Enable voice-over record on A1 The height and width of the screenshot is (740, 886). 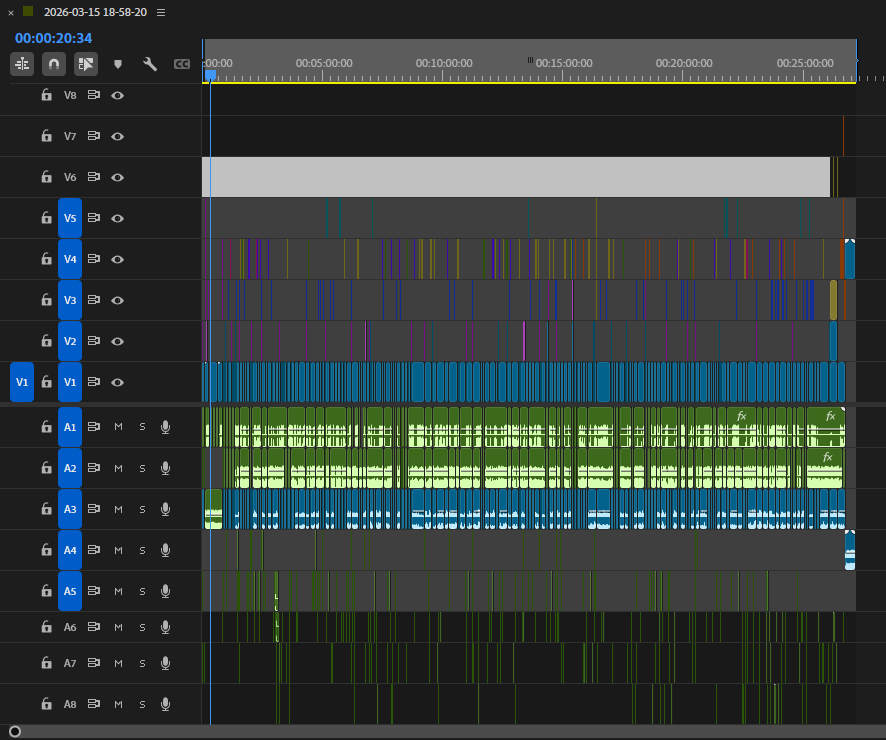click(166, 427)
